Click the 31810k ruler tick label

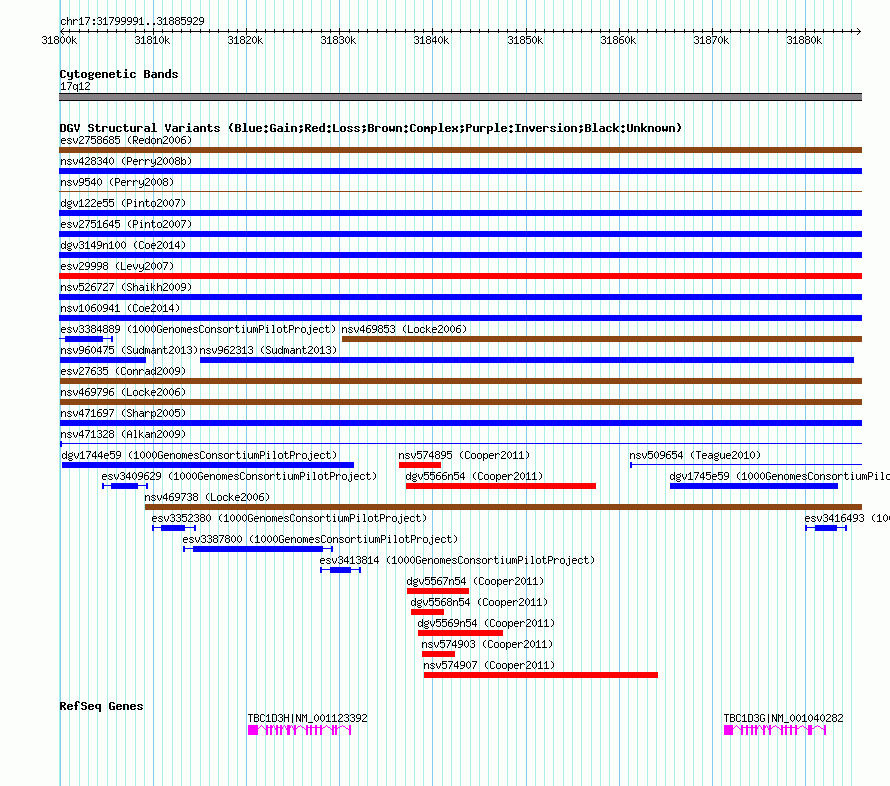[x=152, y=40]
